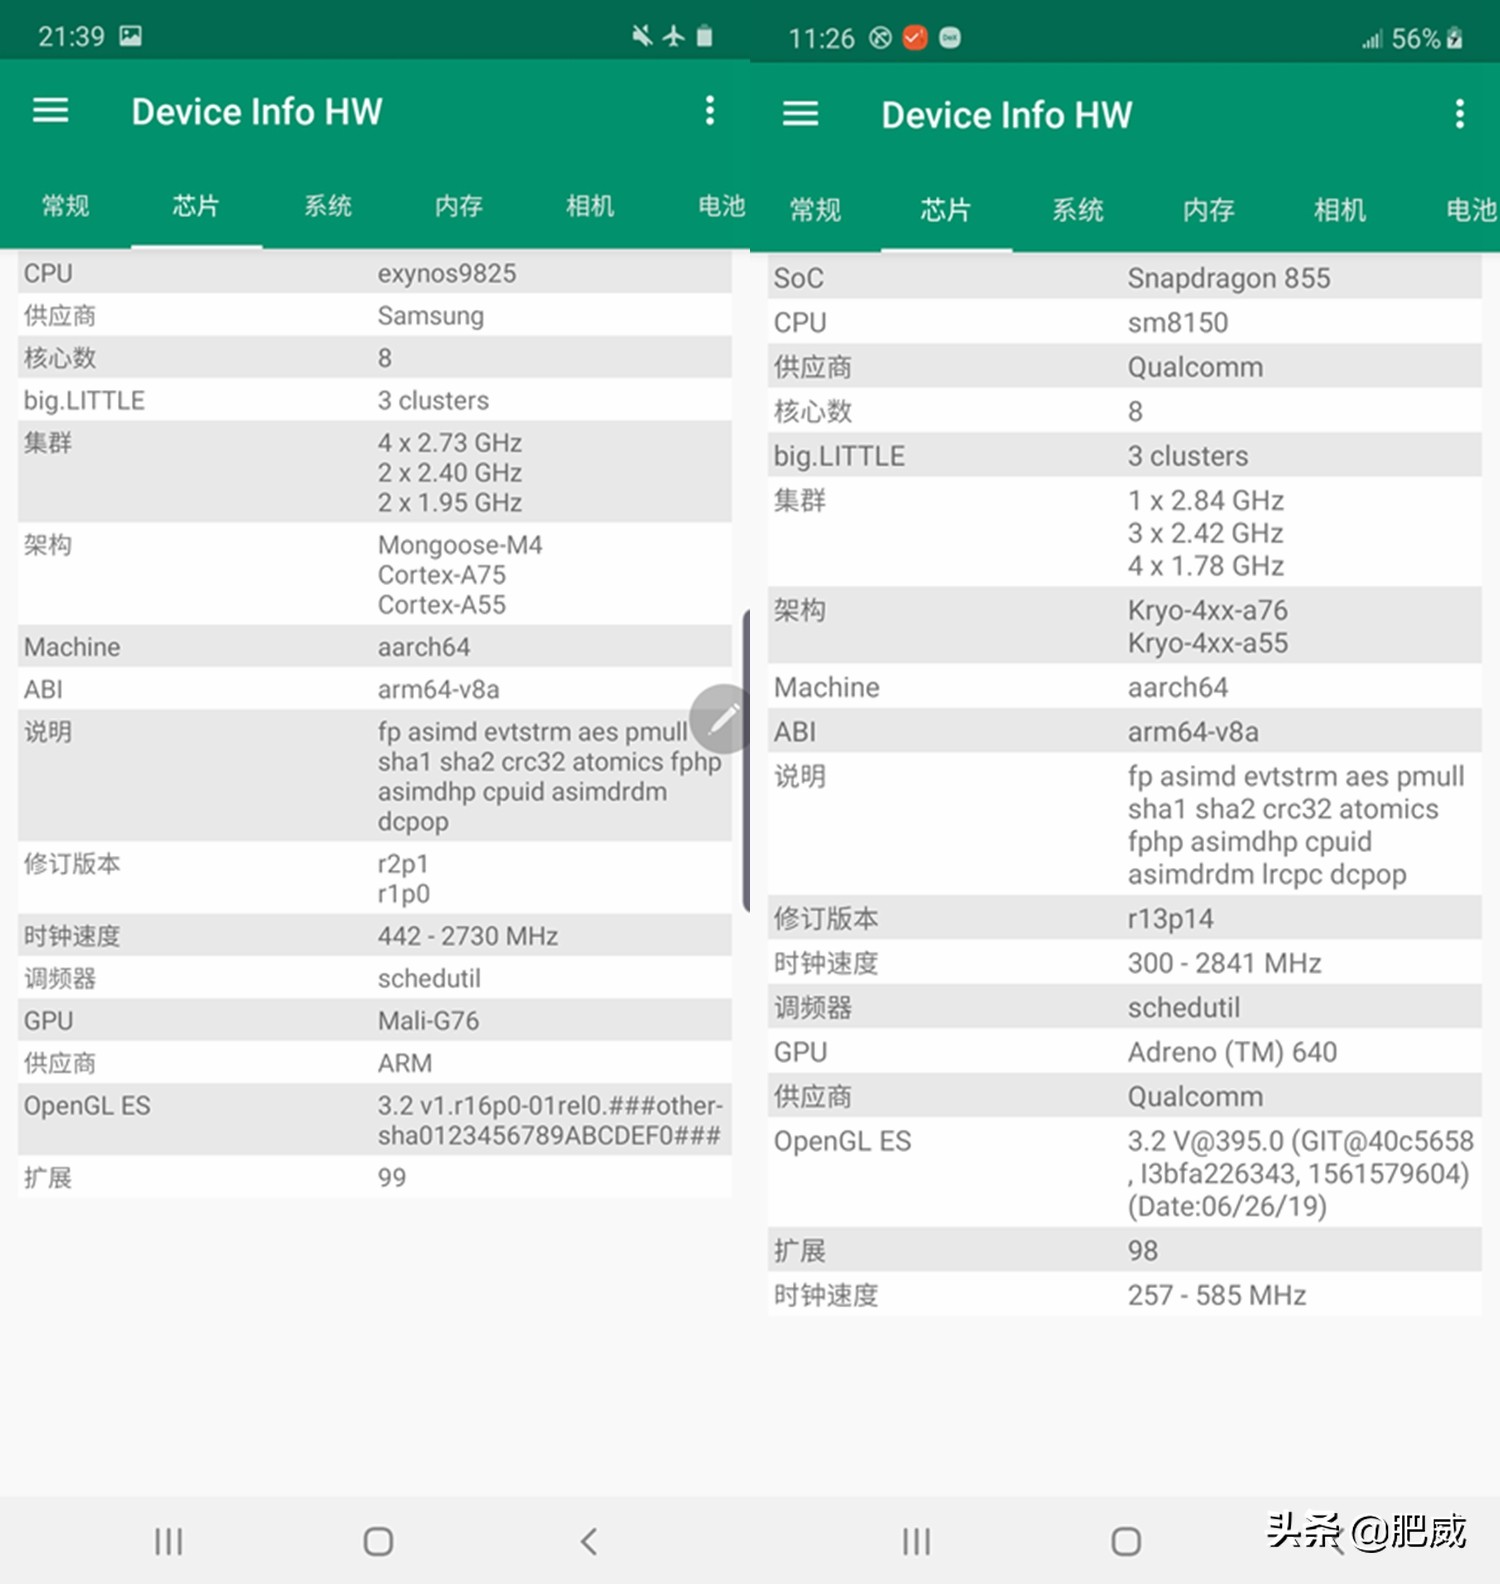Screen dimensions: 1500x1584
Task: Select 芯片 tab on right screen
Action: tap(946, 210)
